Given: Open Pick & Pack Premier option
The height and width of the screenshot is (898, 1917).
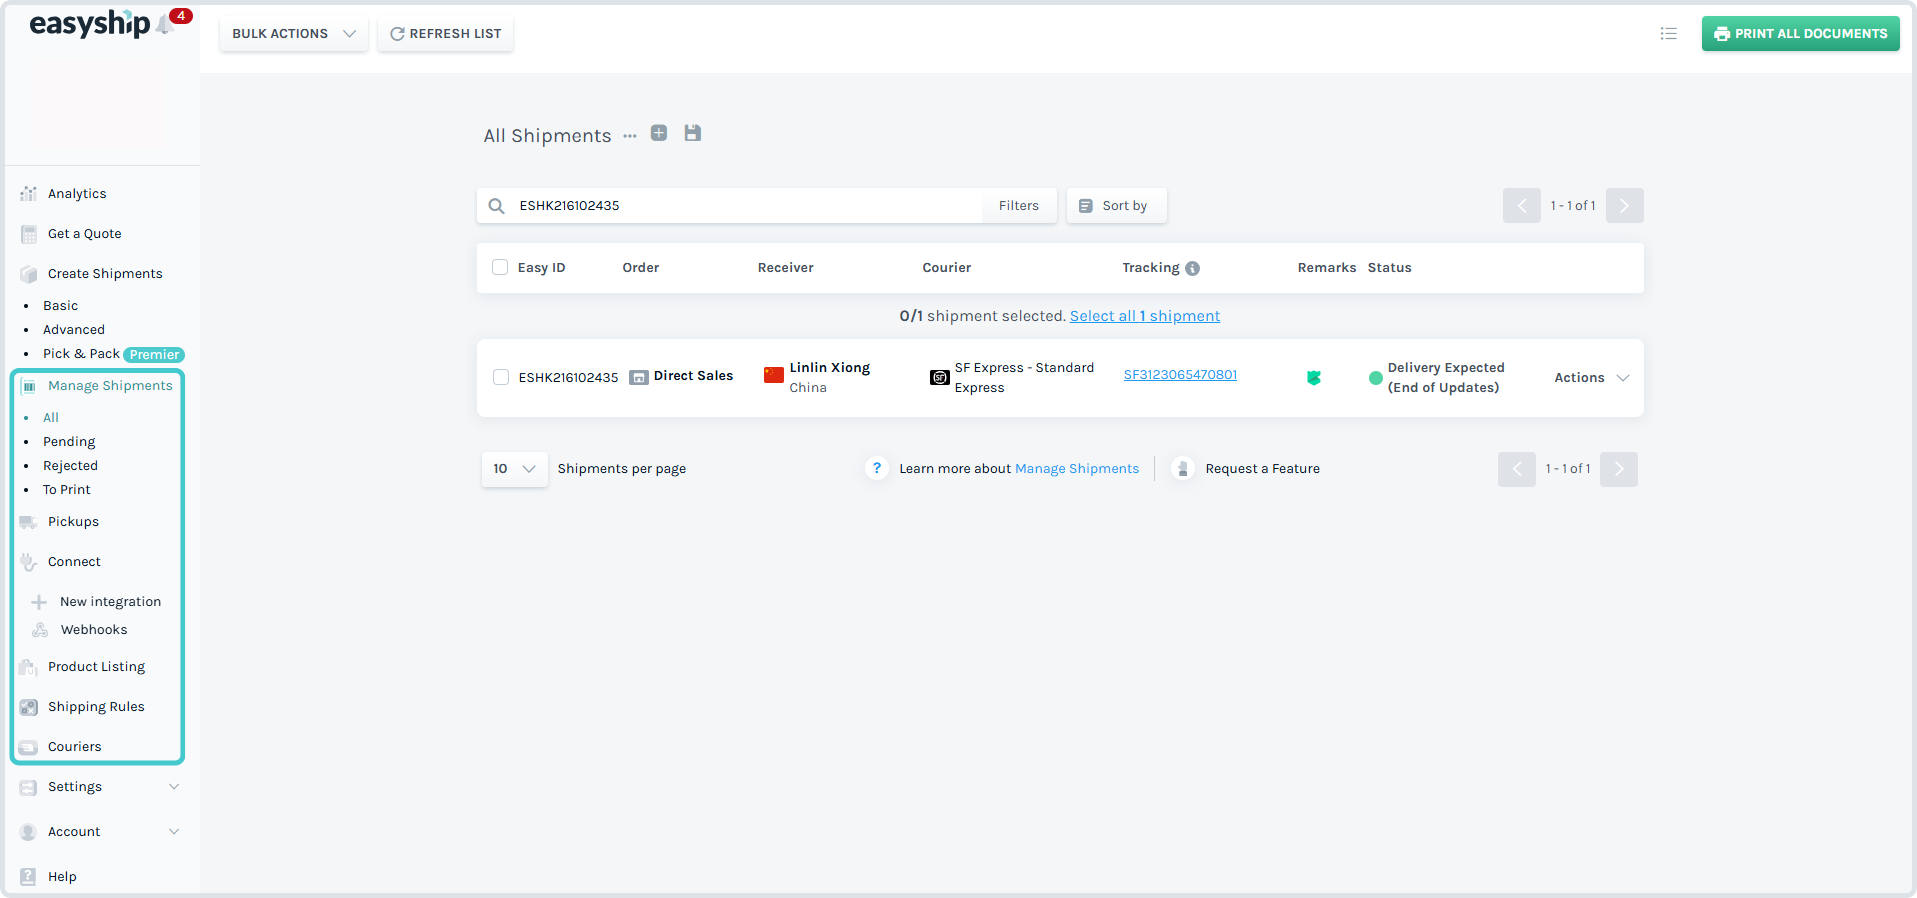Looking at the screenshot, I should pyautogui.click(x=113, y=354).
